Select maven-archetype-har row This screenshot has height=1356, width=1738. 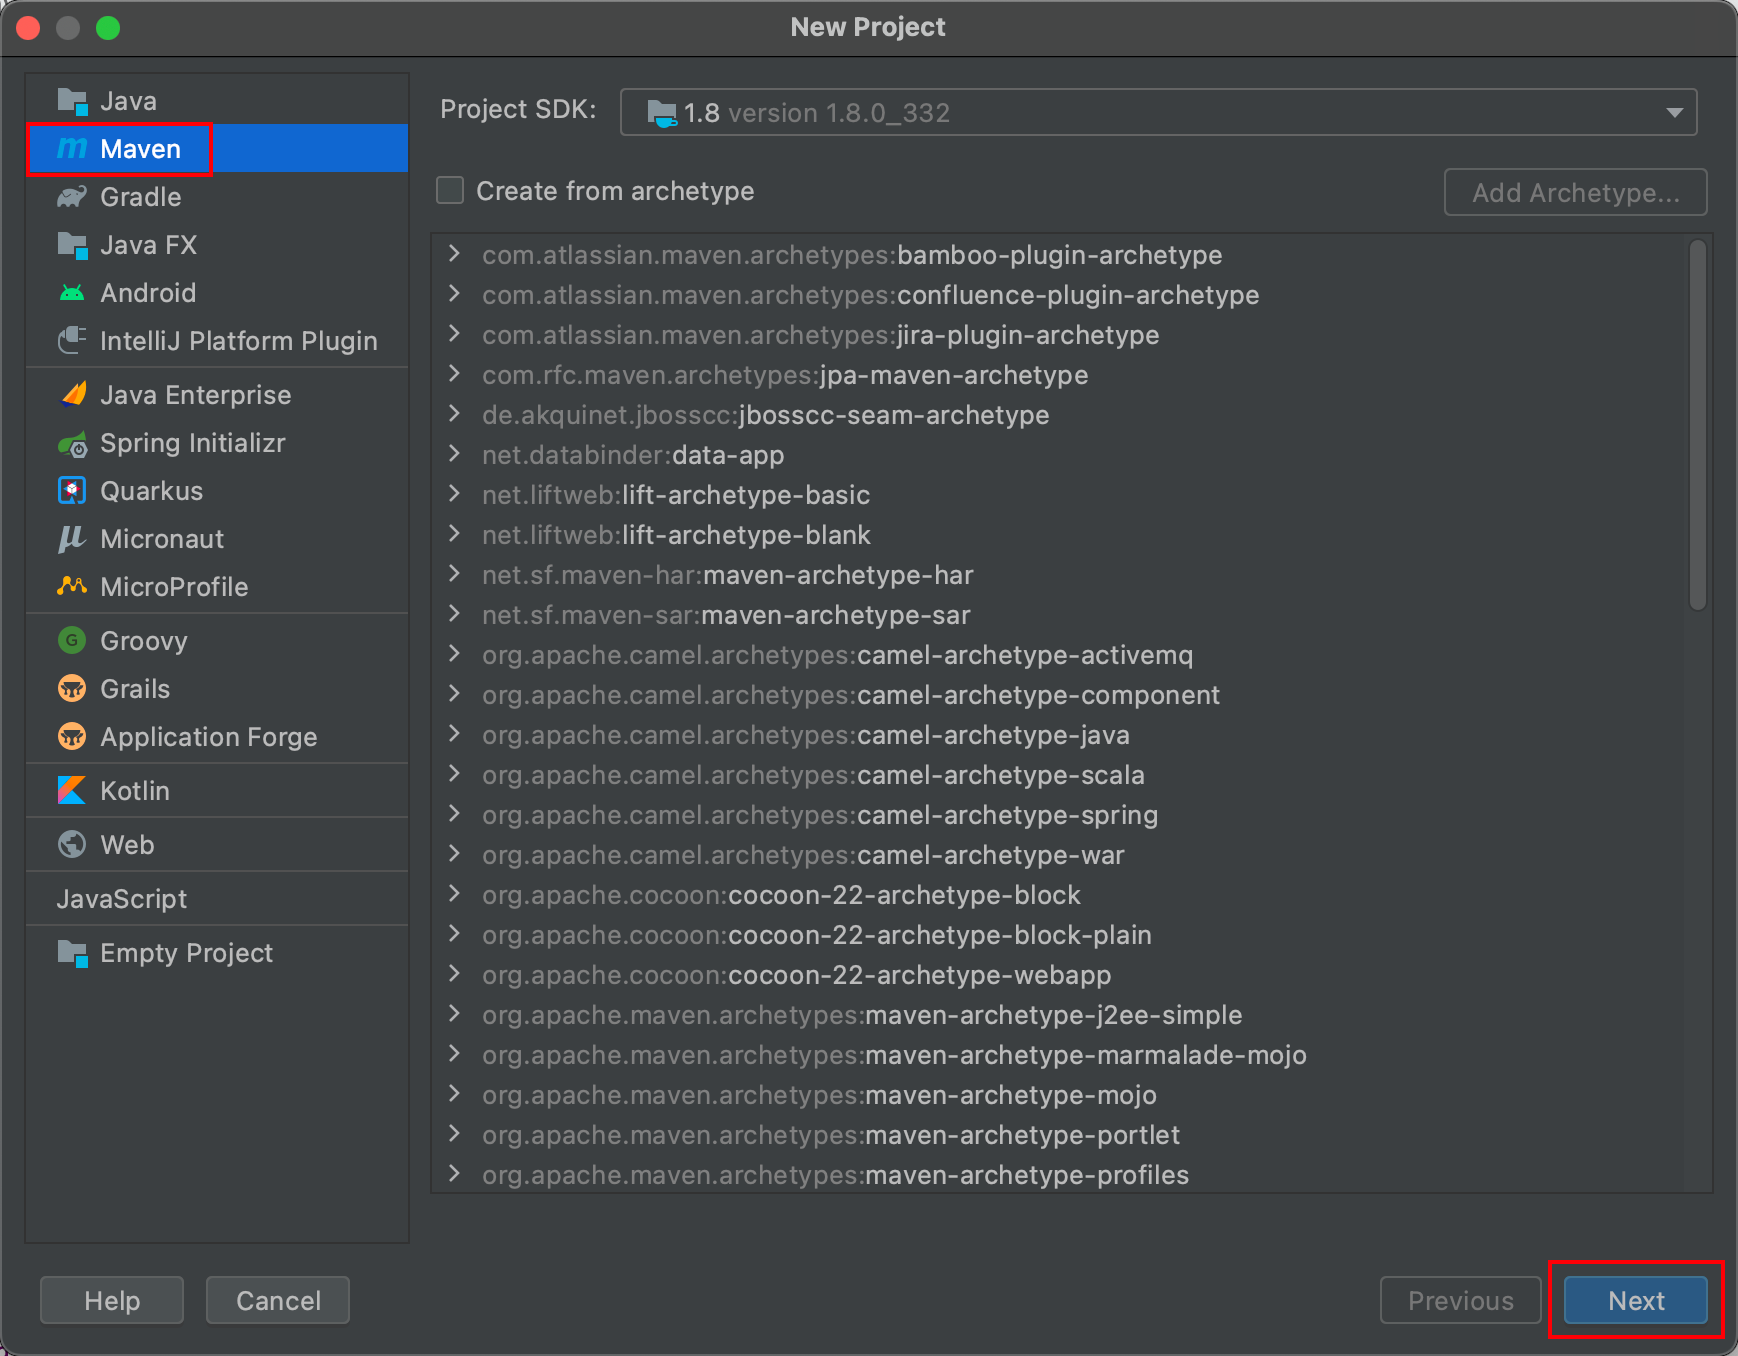pos(1058,575)
